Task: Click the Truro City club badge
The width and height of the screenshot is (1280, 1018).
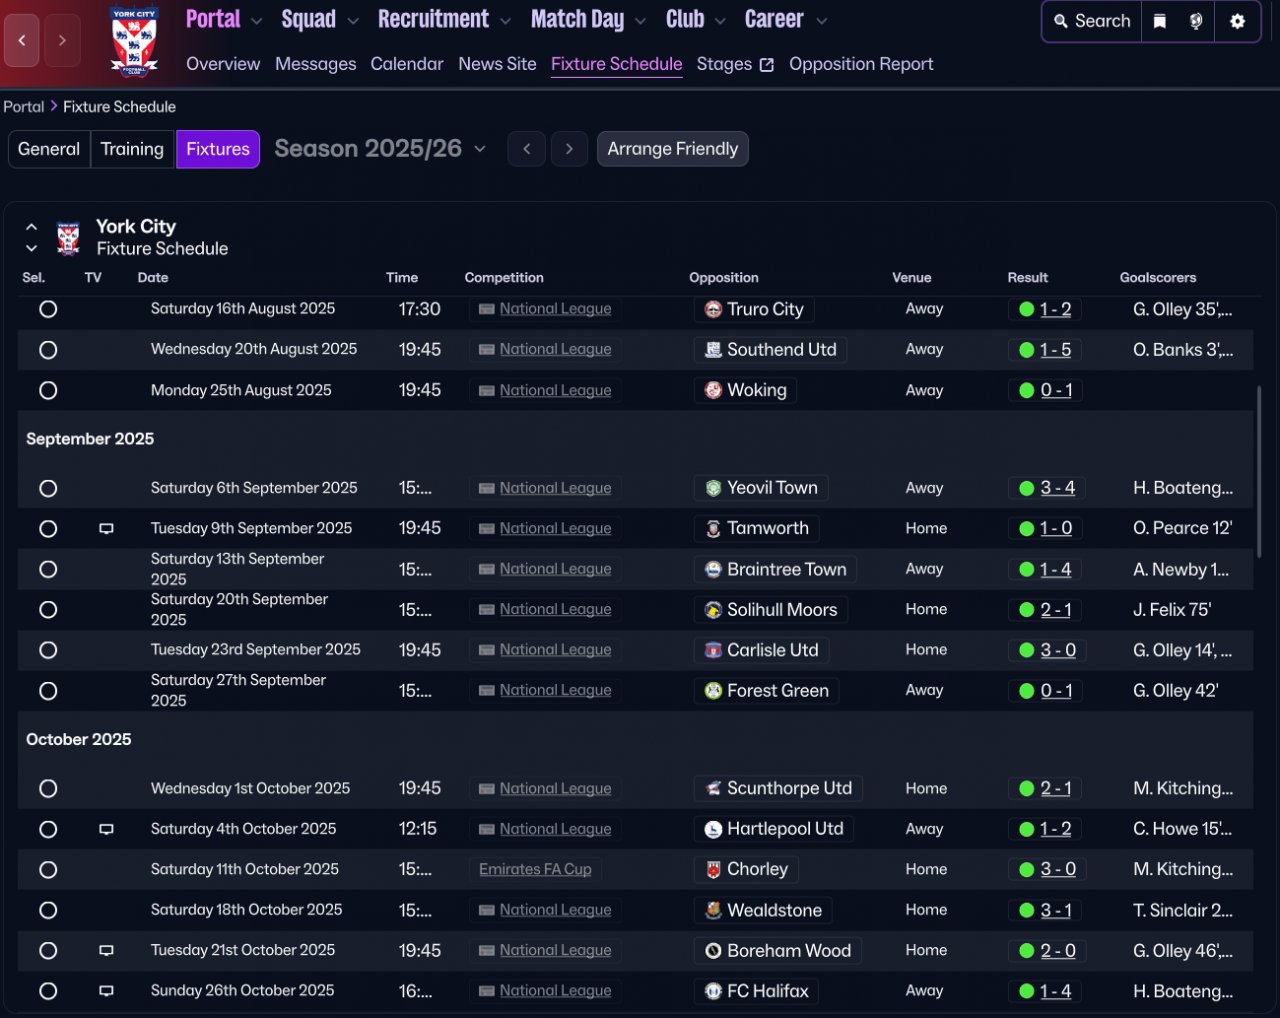Action: [713, 310]
